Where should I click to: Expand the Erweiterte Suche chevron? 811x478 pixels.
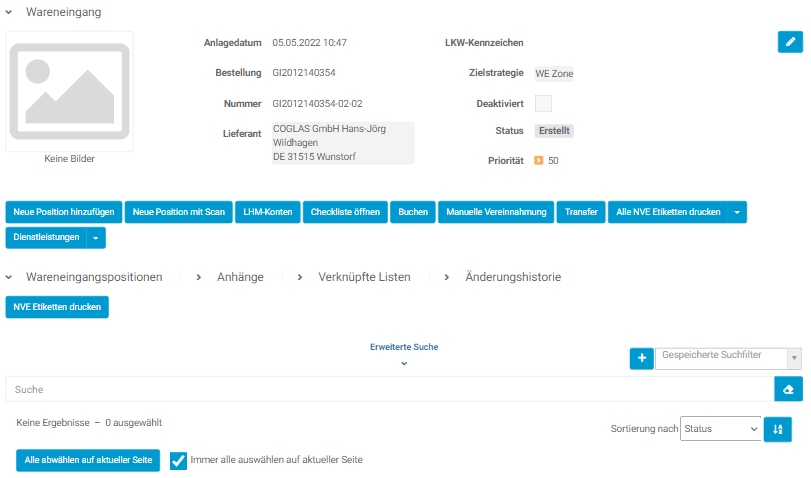404,363
